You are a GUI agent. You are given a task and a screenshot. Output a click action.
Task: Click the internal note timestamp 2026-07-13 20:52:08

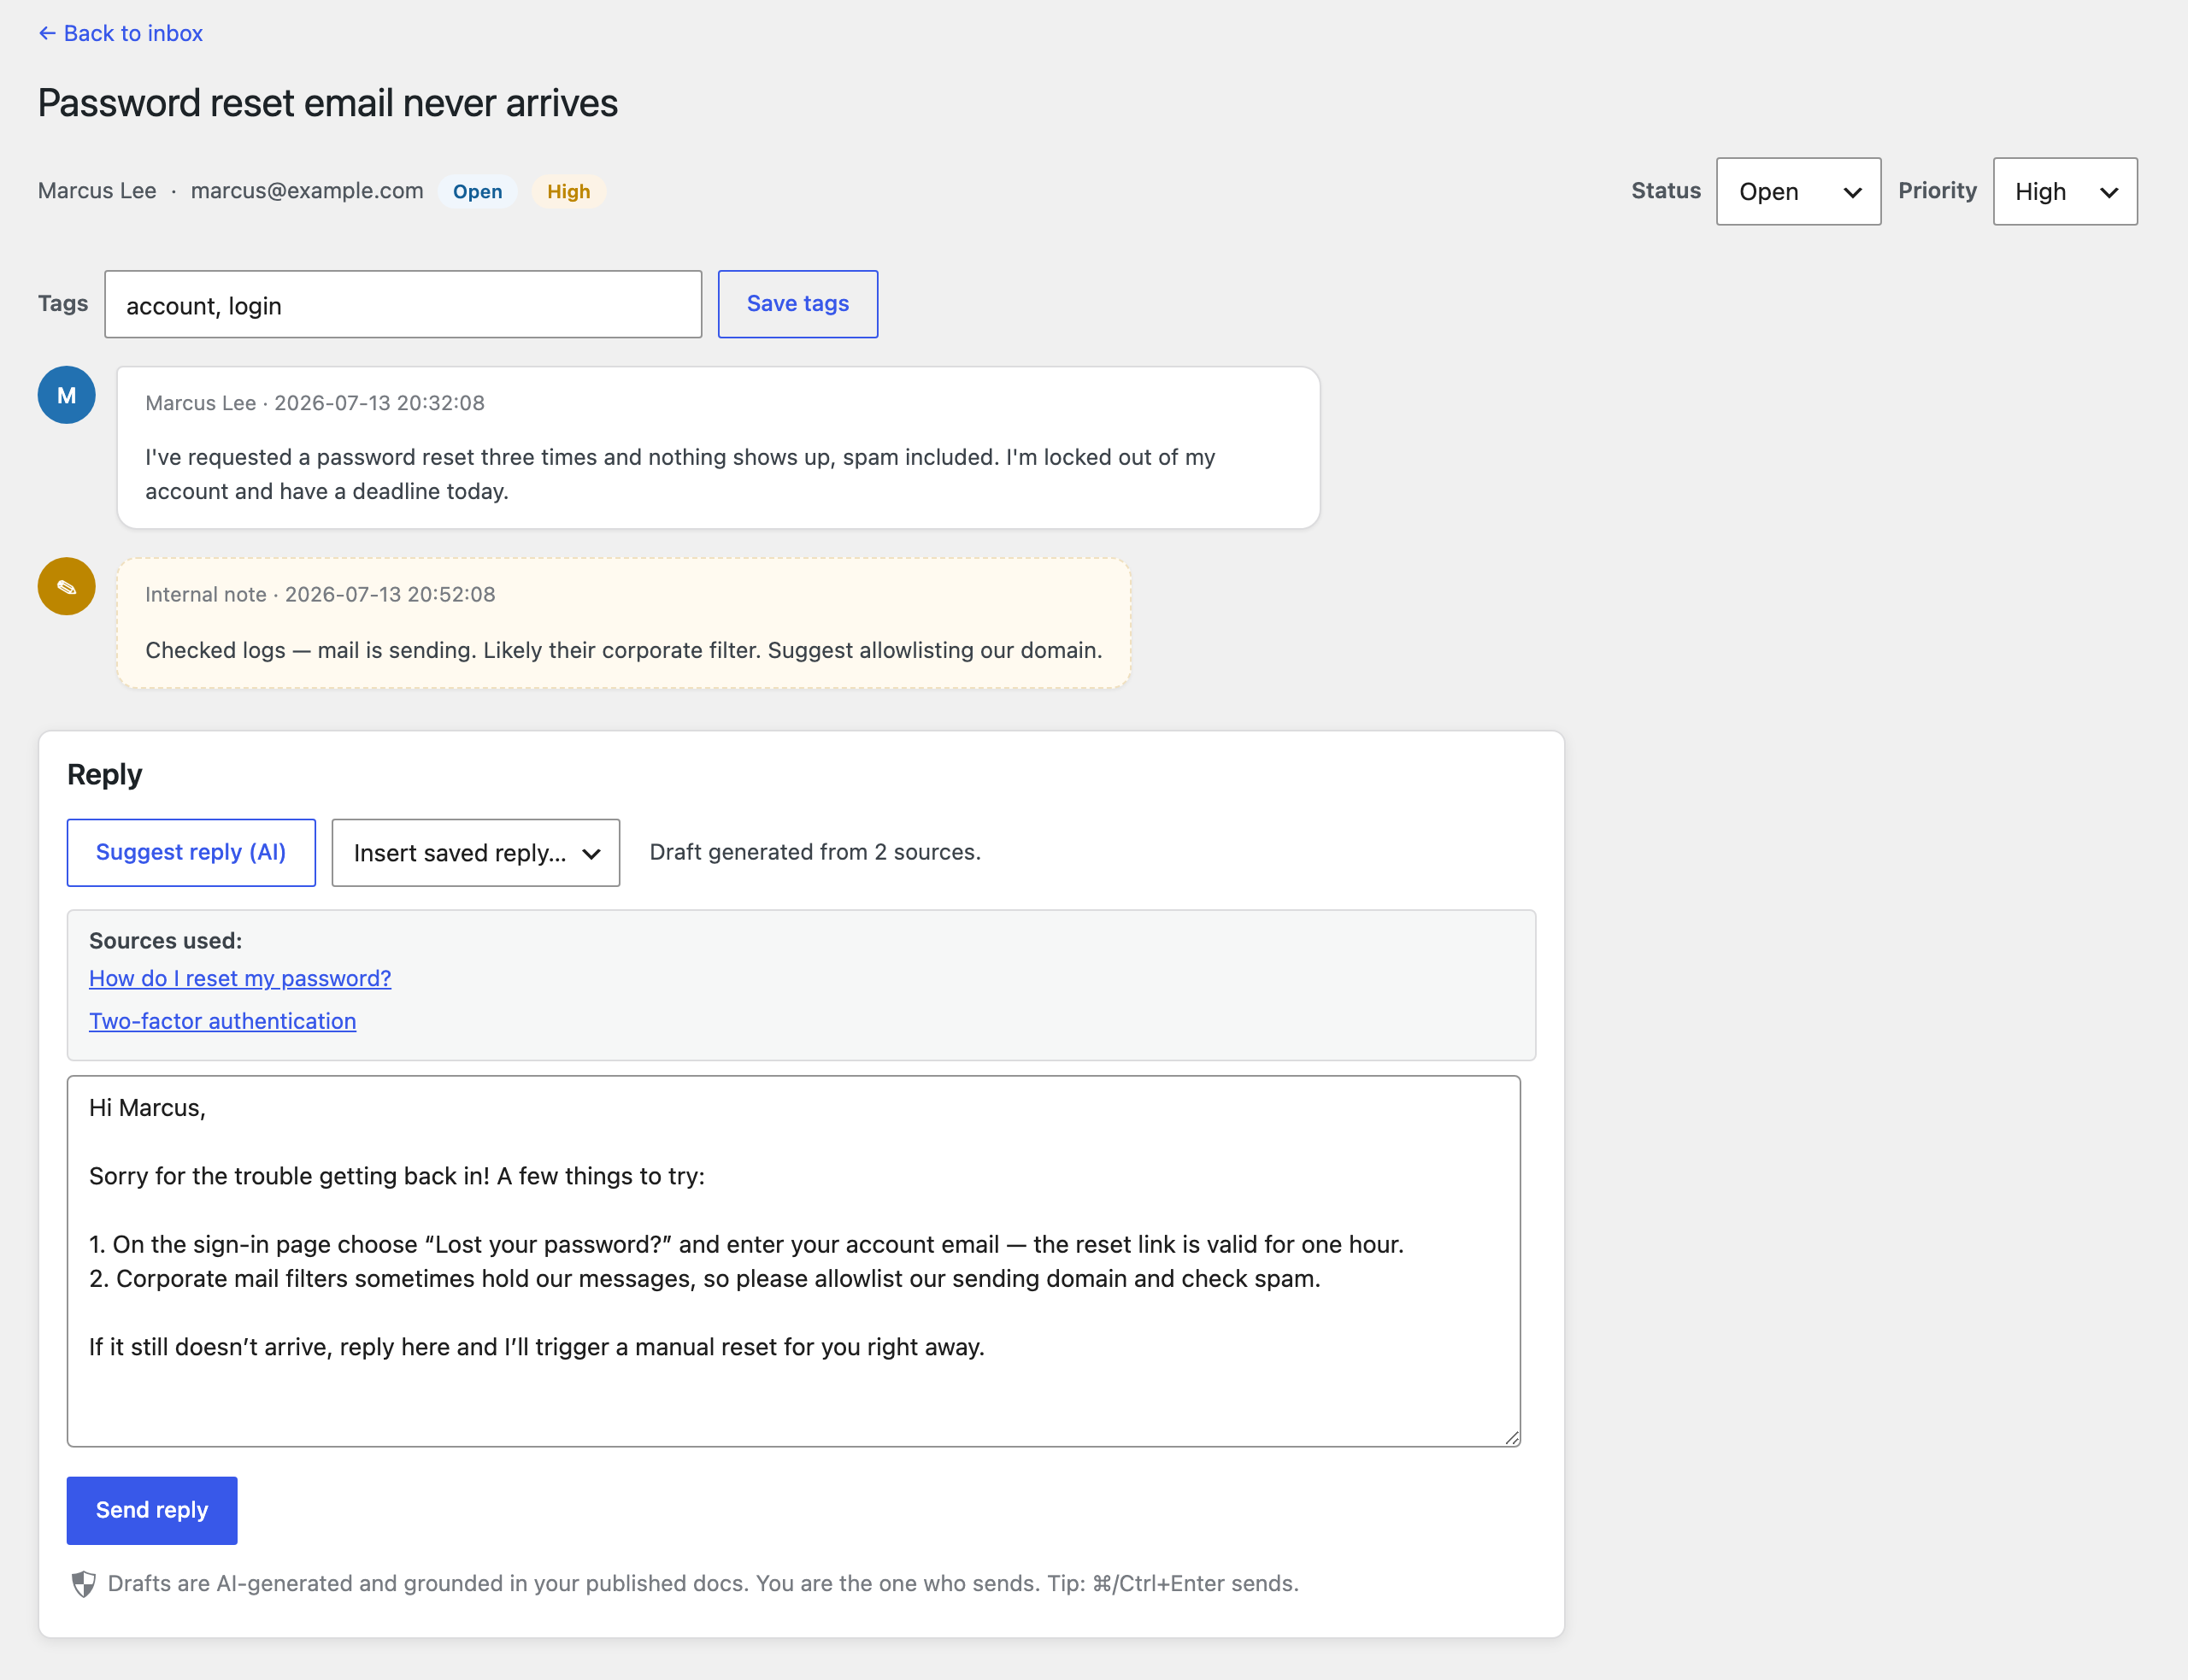tap(390, 594)
